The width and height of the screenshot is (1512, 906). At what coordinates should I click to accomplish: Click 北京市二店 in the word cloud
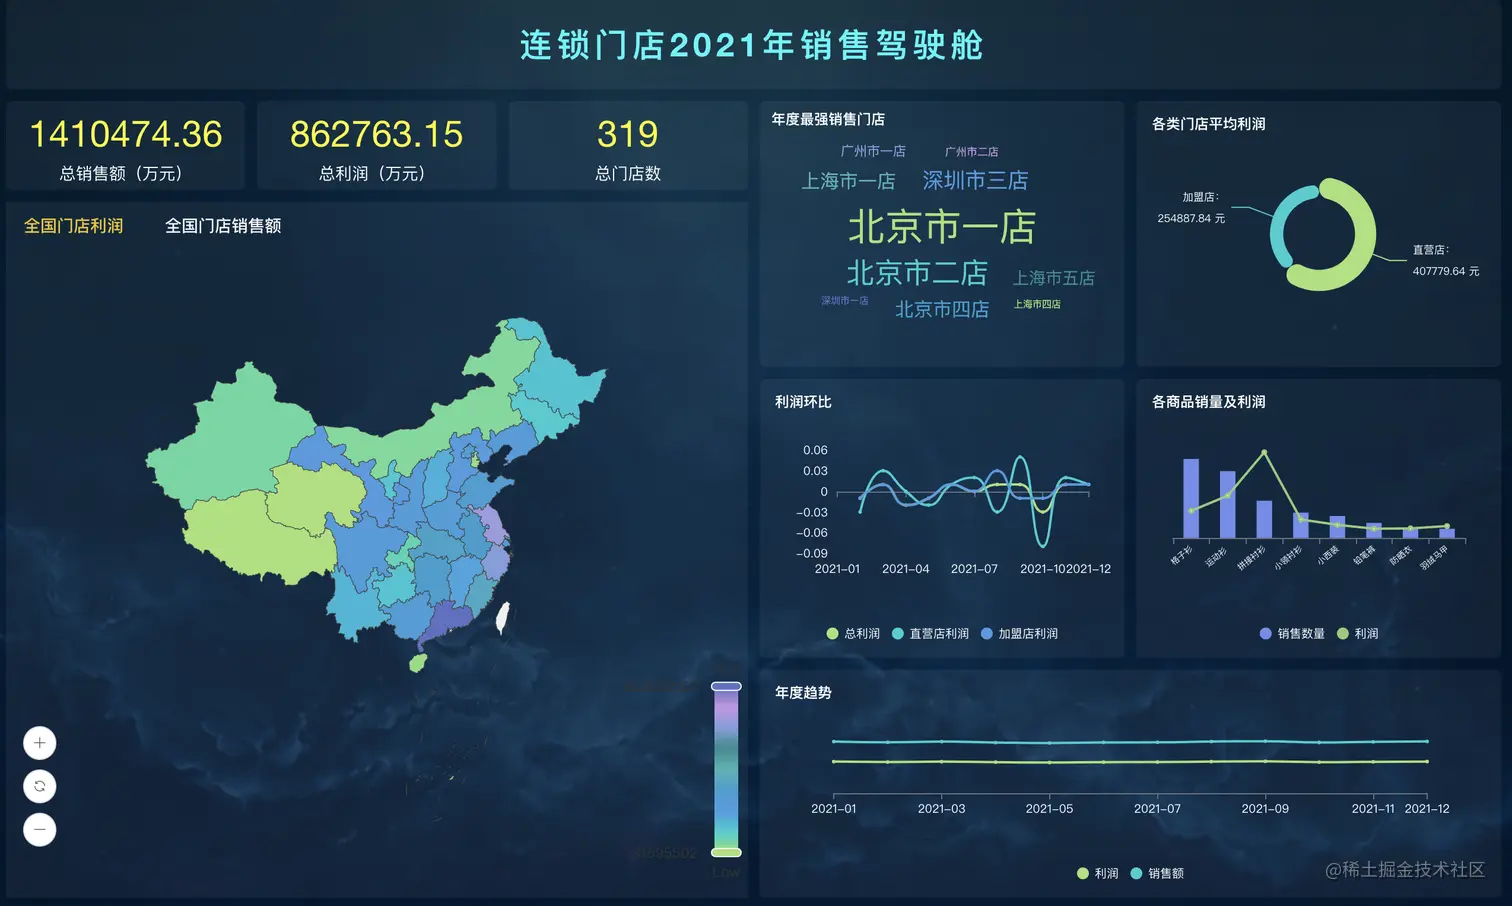point(917,273)
